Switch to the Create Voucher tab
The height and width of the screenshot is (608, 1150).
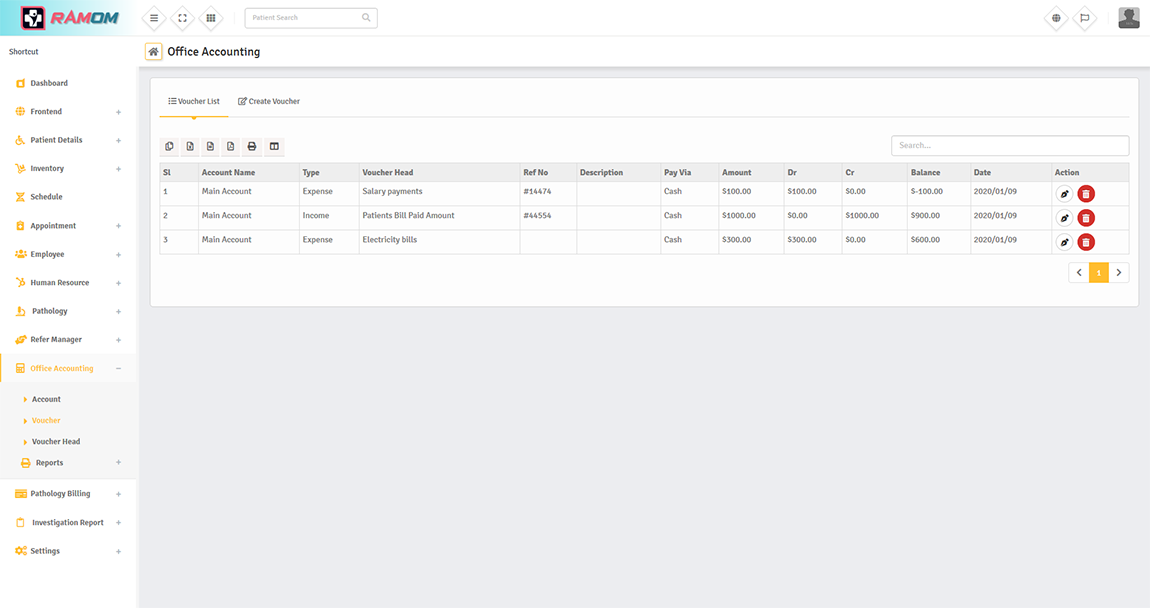click(x=269, y=101)
